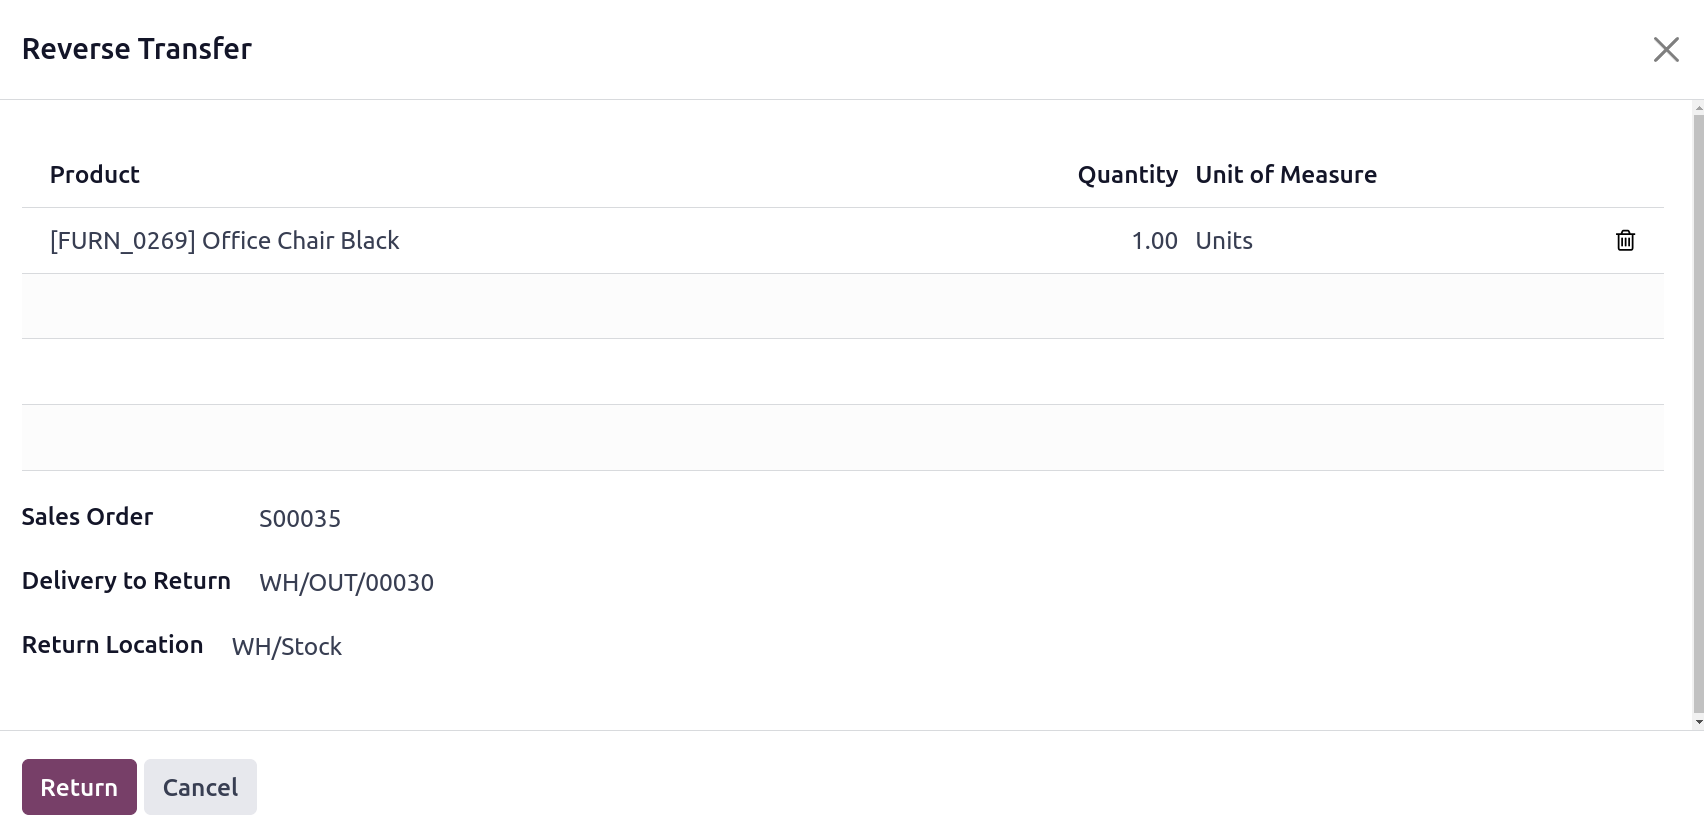1704x840 pixels.
Task: Sort by the Quantity column header
Action: (1127, 175)
